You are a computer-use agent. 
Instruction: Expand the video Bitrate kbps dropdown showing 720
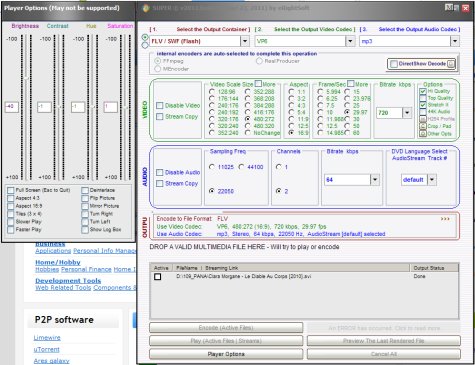click(x=407, y=113)
